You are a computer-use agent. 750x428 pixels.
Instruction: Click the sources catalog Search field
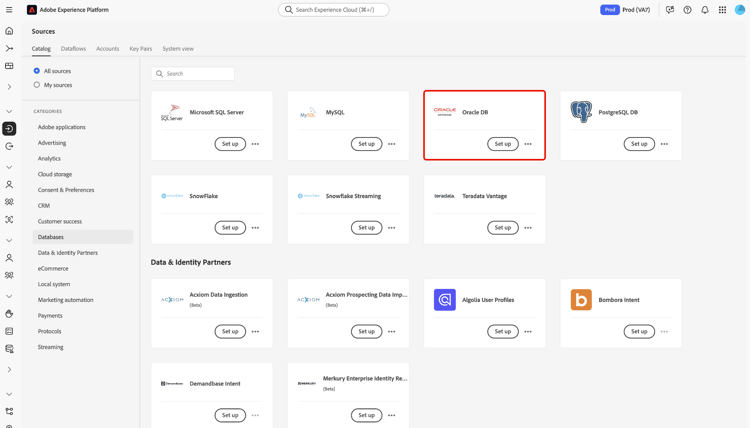point(193,74)
